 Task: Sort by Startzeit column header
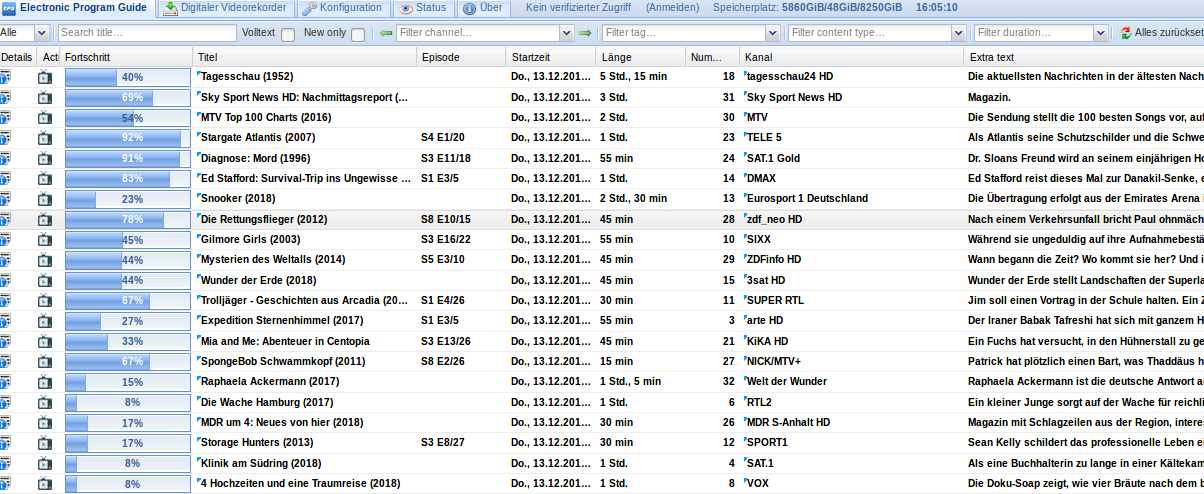pyautogui.click(x=551, y=57)
